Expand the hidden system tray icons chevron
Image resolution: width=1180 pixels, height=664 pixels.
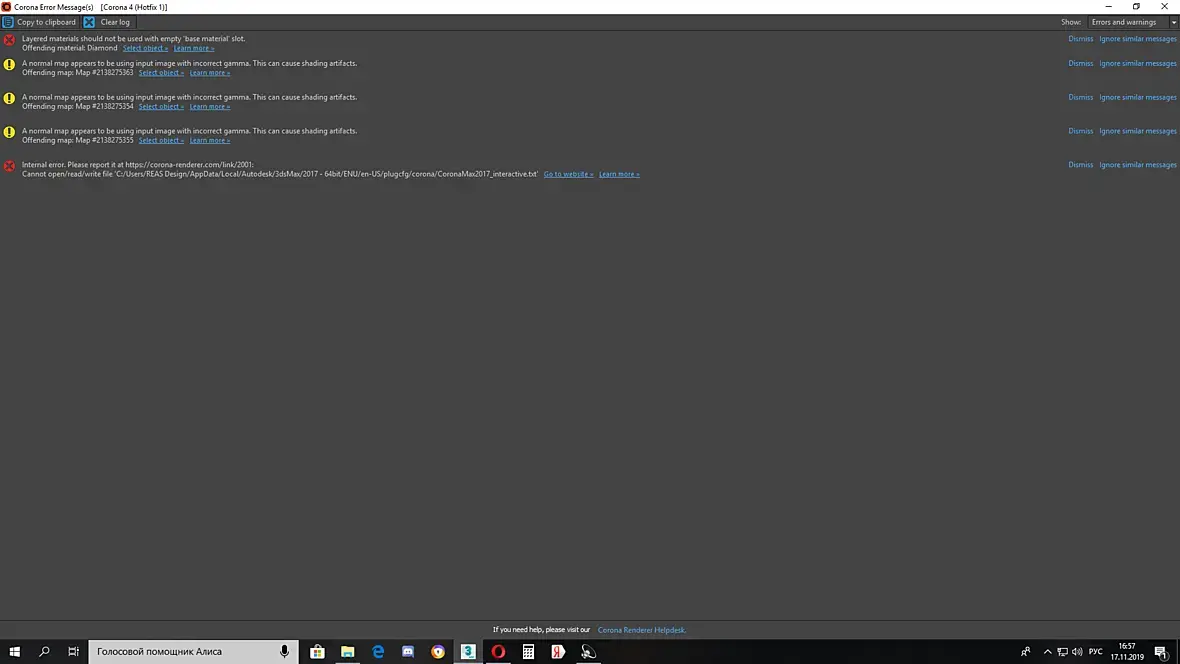click(x=1048, y=651)
